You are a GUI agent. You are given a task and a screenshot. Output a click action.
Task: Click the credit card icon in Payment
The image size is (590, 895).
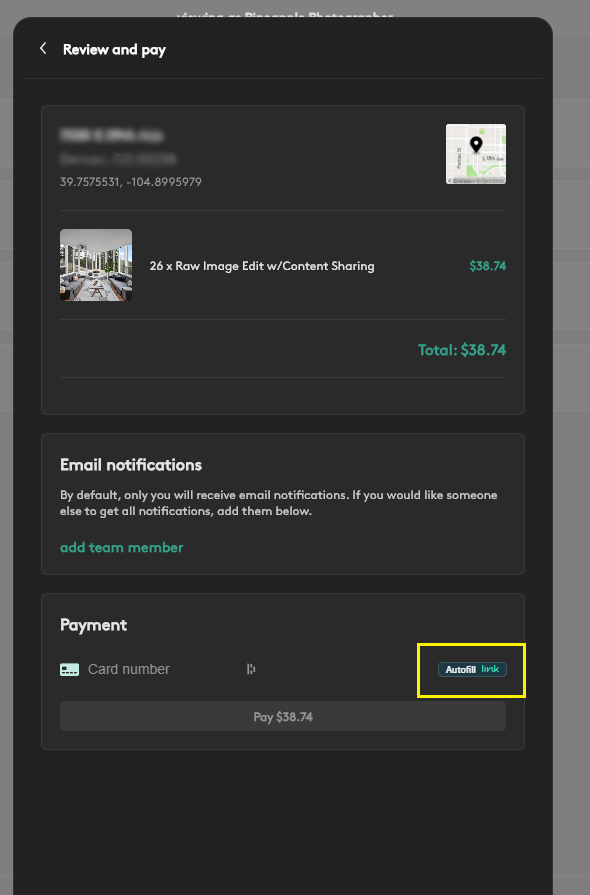[x=70, y=670]
